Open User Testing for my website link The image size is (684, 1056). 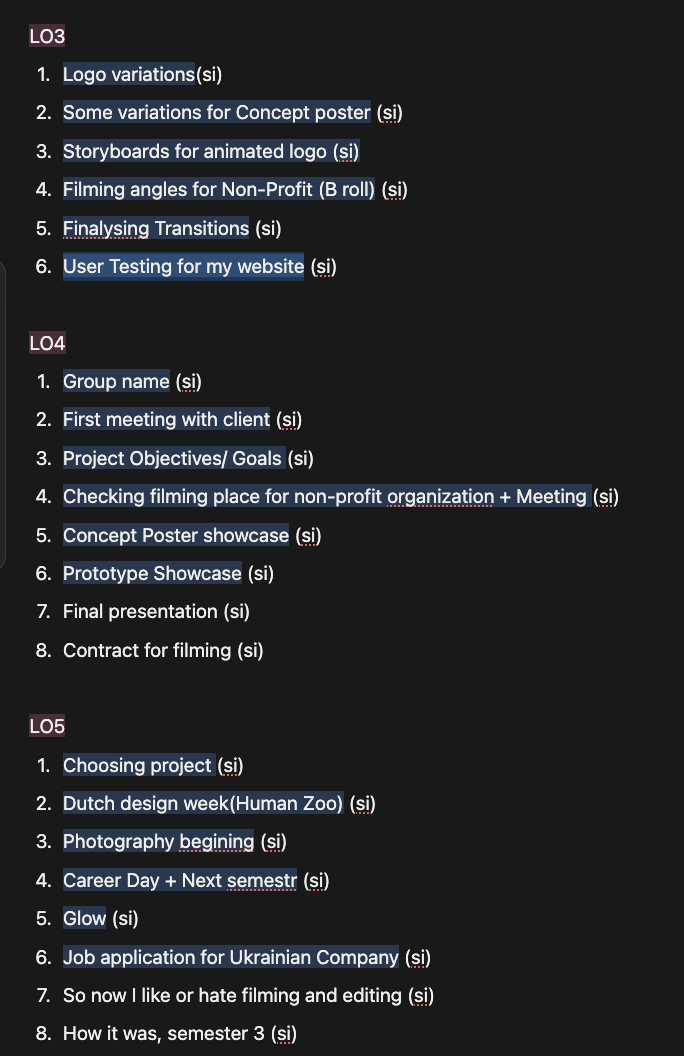click(183, 267)
